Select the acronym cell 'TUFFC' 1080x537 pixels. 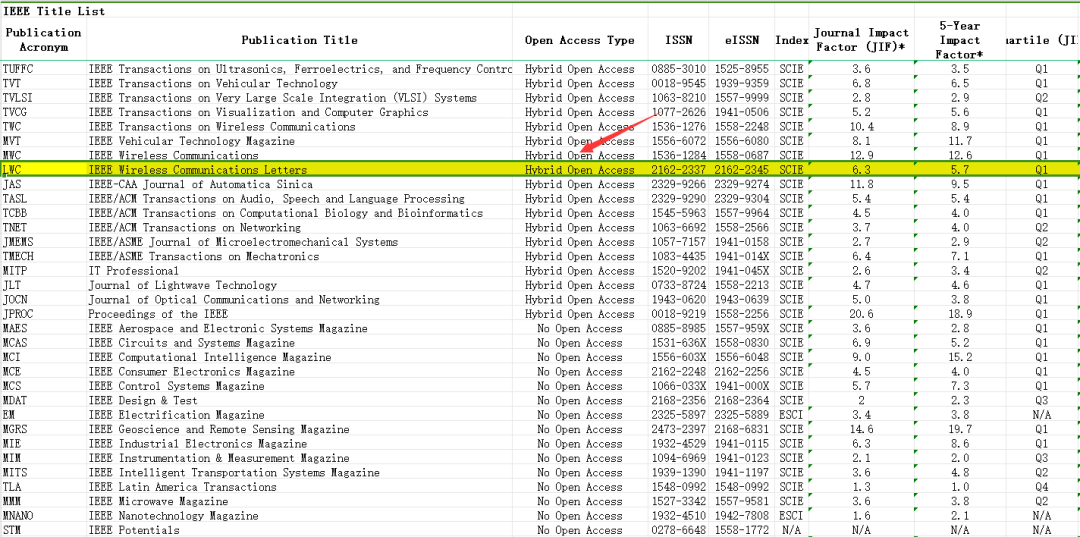pyautogui.click(x=43, y=69)
